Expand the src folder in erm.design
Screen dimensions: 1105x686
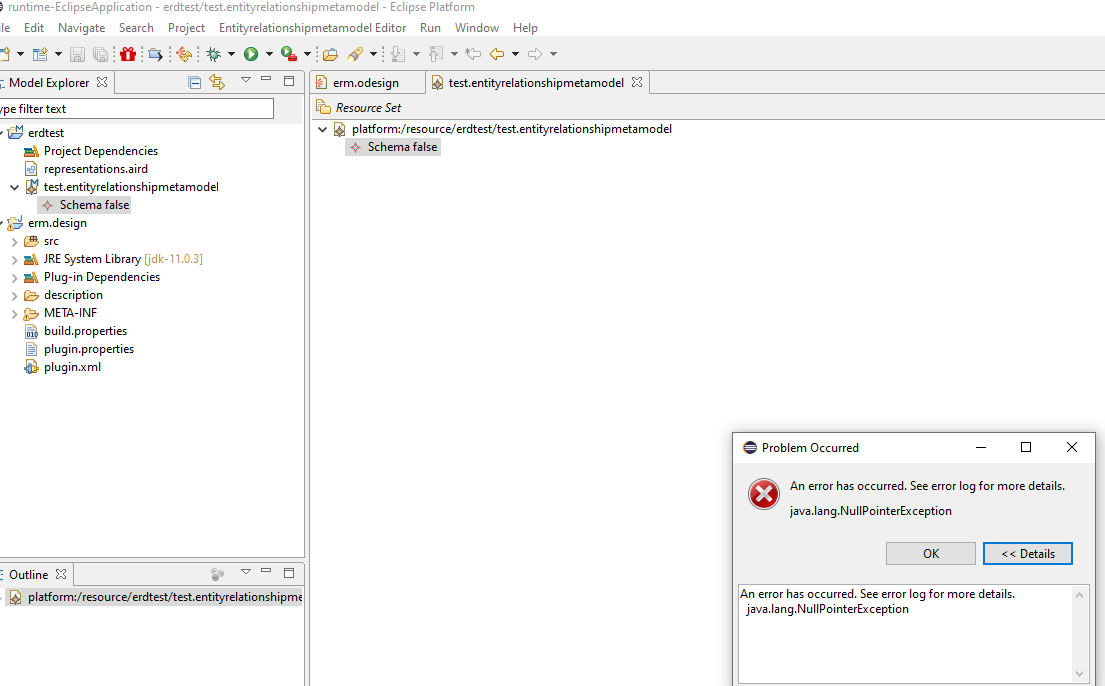click(14, 241)
